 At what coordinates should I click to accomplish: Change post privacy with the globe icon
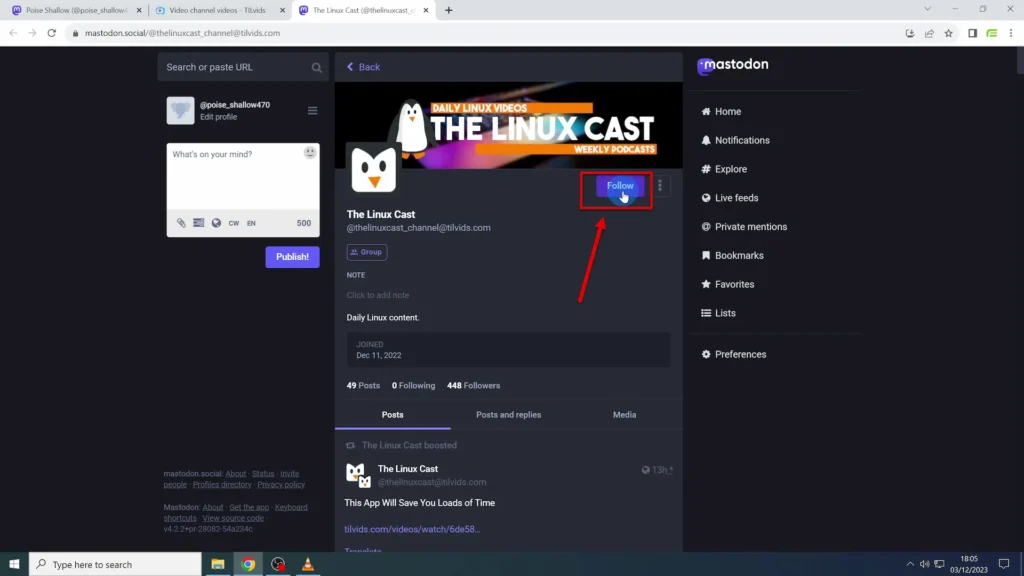click(x=216, y=223)
